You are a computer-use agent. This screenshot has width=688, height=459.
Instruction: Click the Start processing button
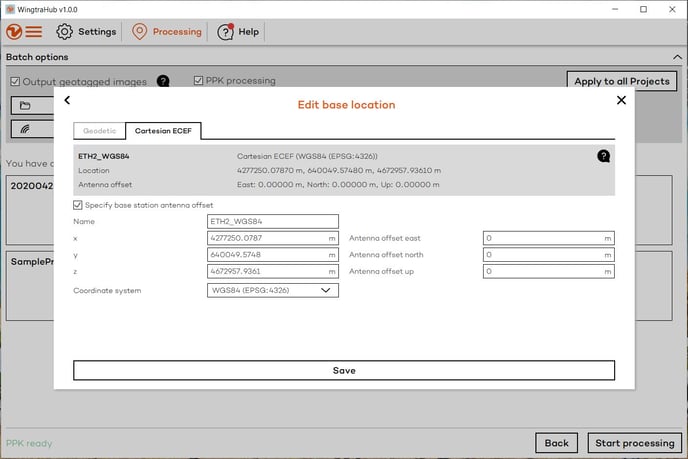[x=635, y=442]
